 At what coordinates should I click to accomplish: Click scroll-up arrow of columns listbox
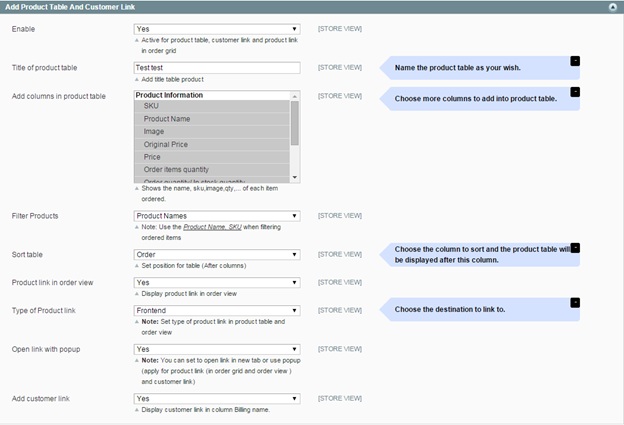point(294,96)
